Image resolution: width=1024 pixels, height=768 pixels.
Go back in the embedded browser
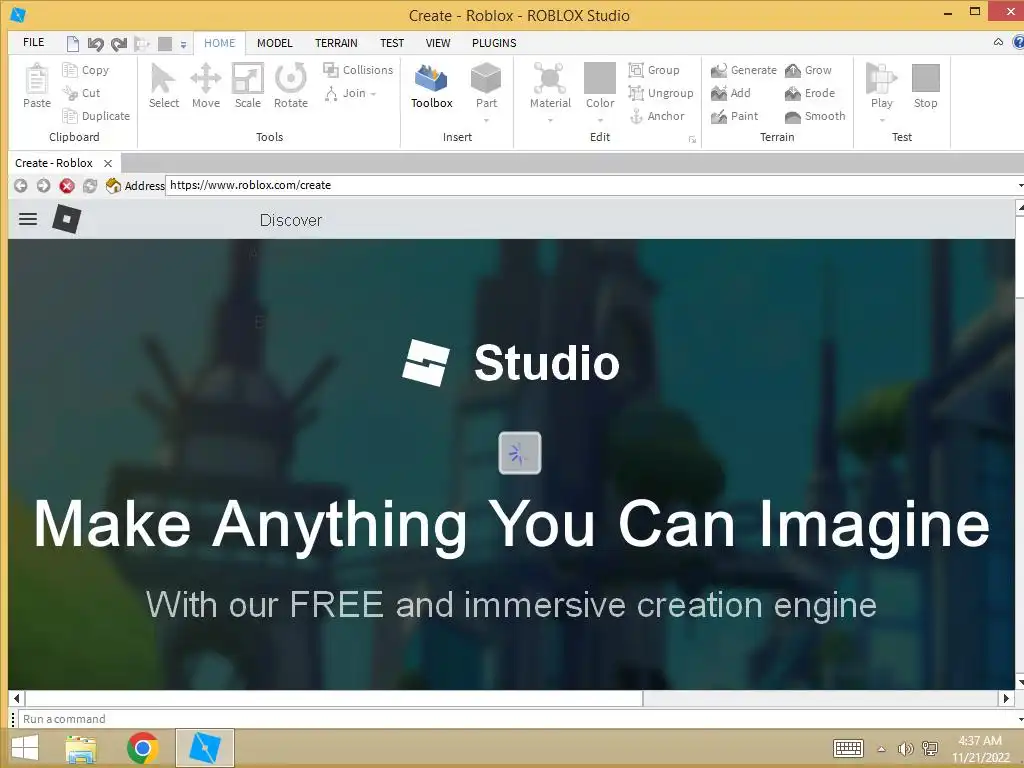click(x=20, y=185)
